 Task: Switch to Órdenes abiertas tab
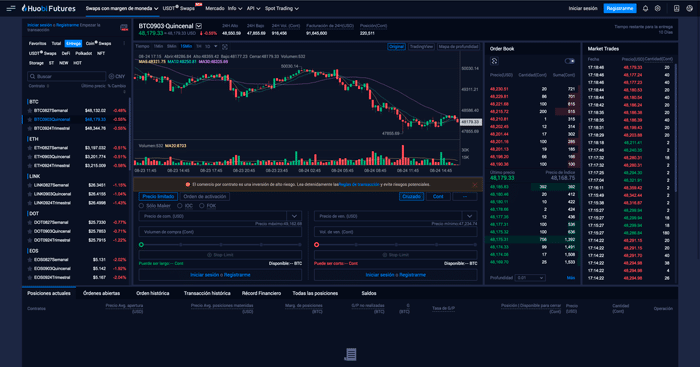101,293
